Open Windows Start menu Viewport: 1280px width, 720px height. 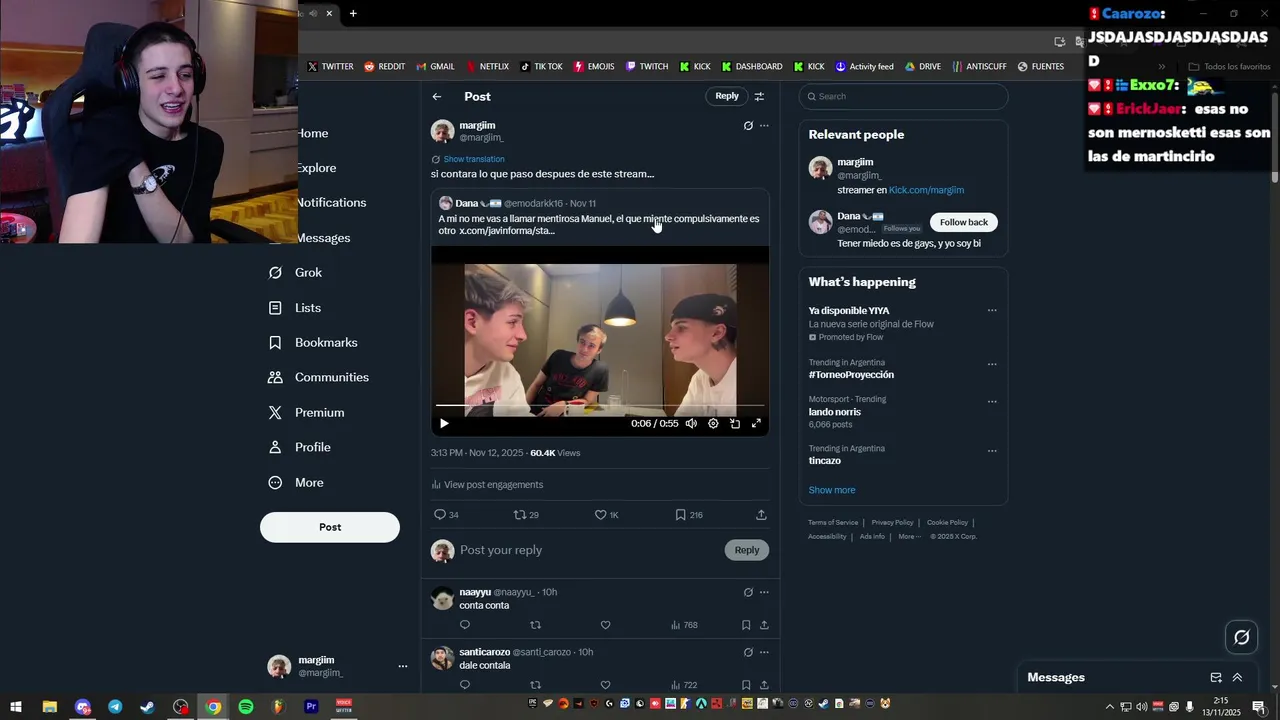click(16, 707)
